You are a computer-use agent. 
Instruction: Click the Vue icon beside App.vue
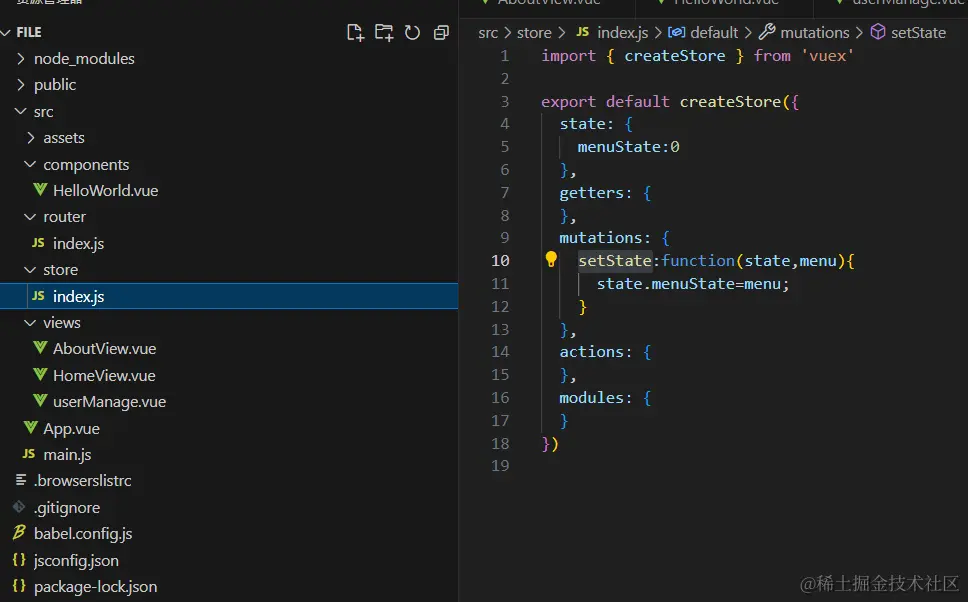click(x=31, y=427)
